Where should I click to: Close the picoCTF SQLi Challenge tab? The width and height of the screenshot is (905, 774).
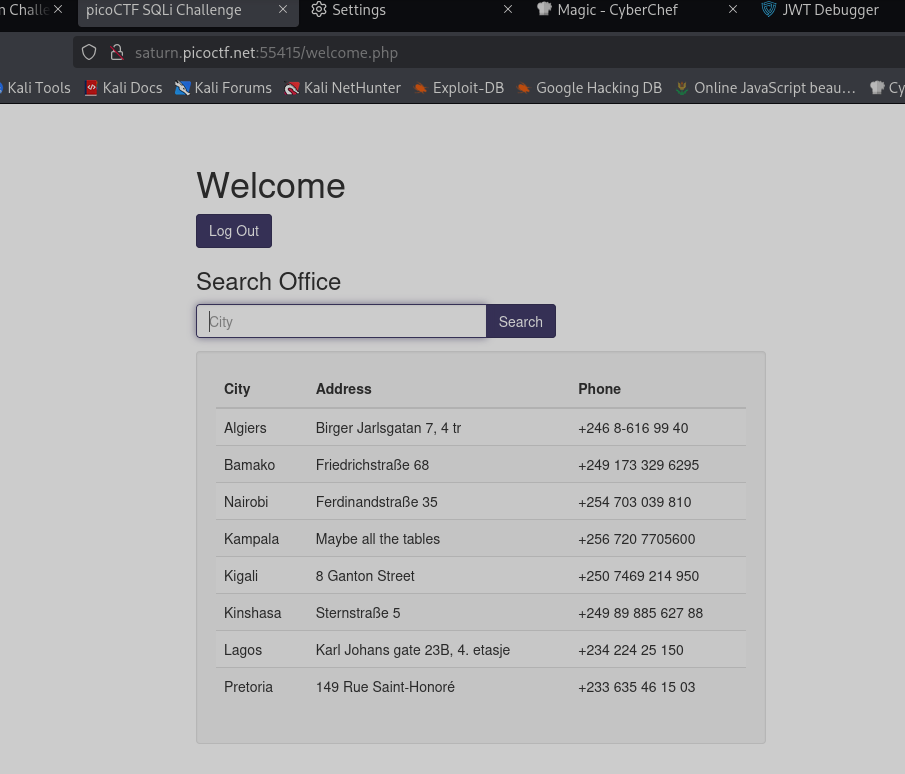pyautogui.click(x=283, y=10)
